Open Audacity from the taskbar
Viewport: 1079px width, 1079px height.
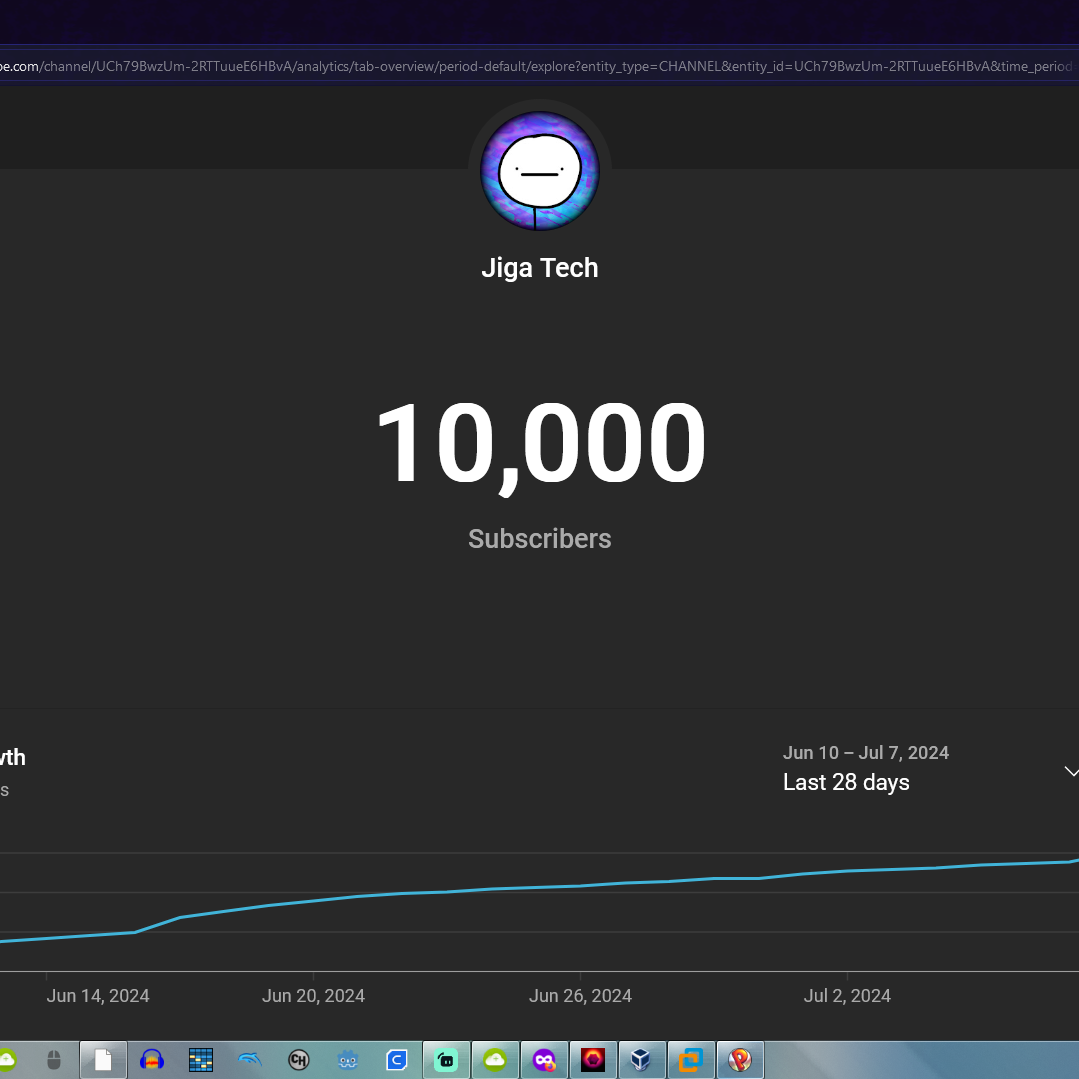[152, 1060]
